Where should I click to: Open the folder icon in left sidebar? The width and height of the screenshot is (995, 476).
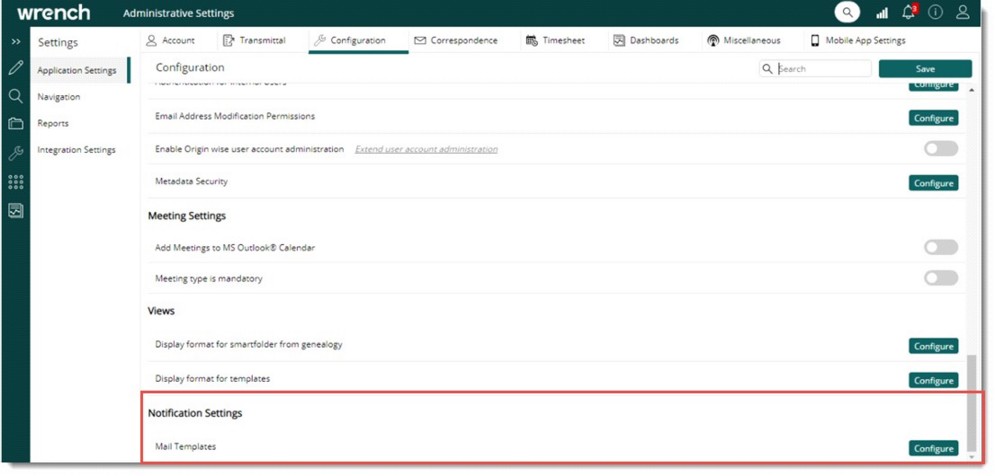point(15,124)
